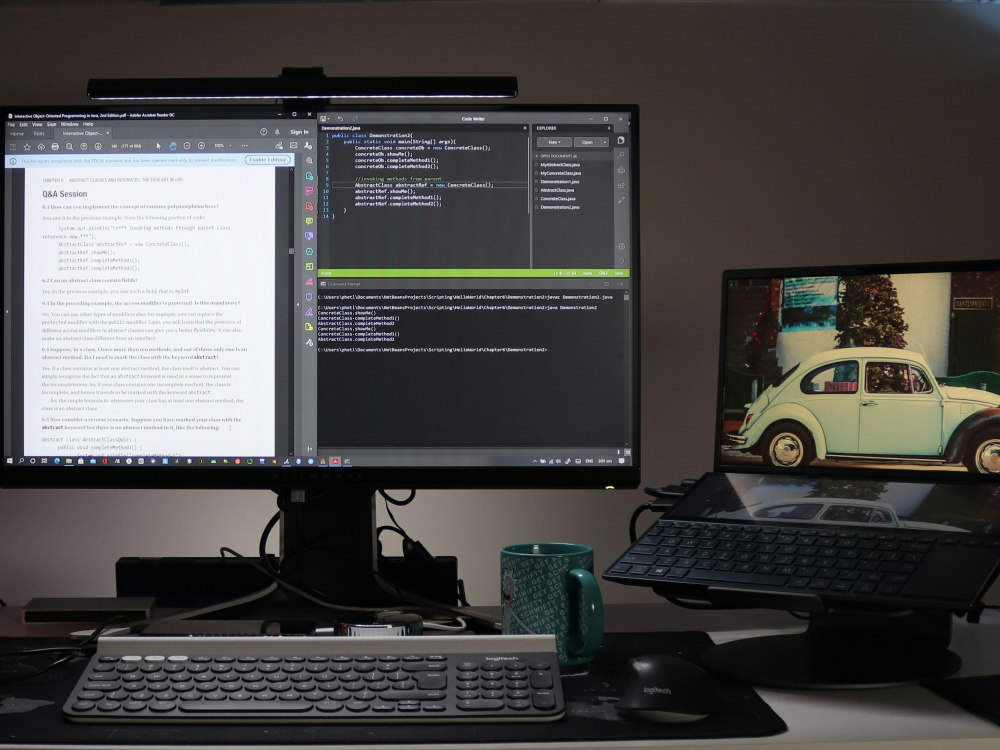This screenshot has width=1000, height=750.
Task: Open Acrobat help question-mark icon
Action: [263, 131]
